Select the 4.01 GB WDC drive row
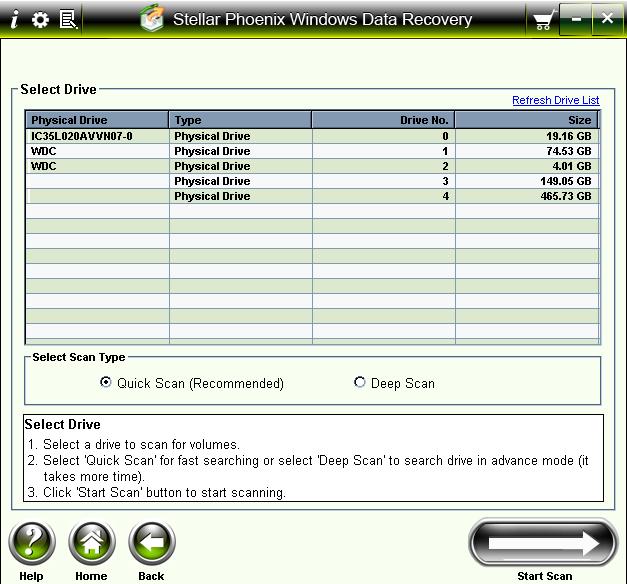Viewport: 627px width, 584px height. point(98,166)
